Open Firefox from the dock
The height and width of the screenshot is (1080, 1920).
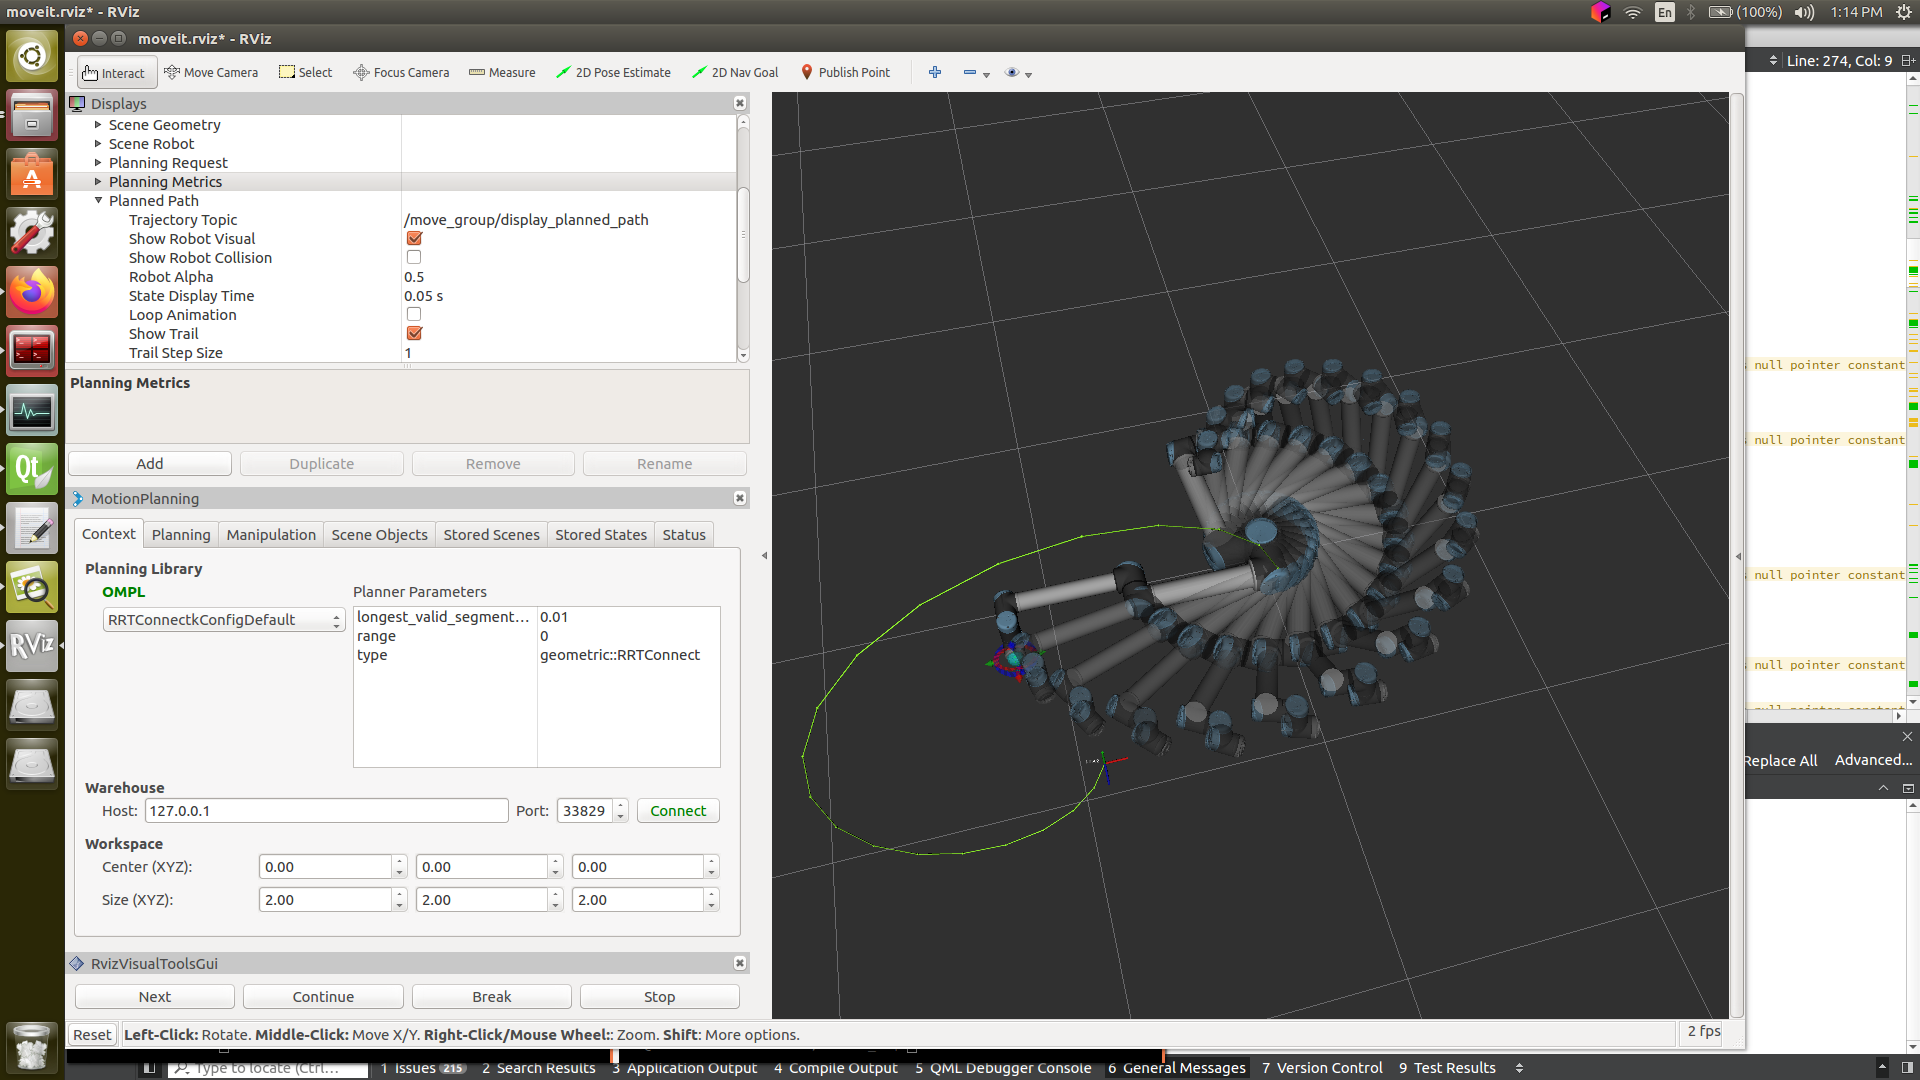tap(32, 291)
